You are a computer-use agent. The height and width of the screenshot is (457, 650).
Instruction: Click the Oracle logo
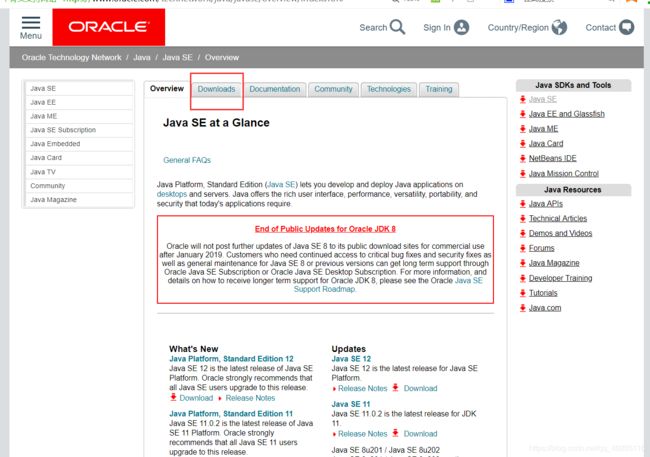coord(109,27)
